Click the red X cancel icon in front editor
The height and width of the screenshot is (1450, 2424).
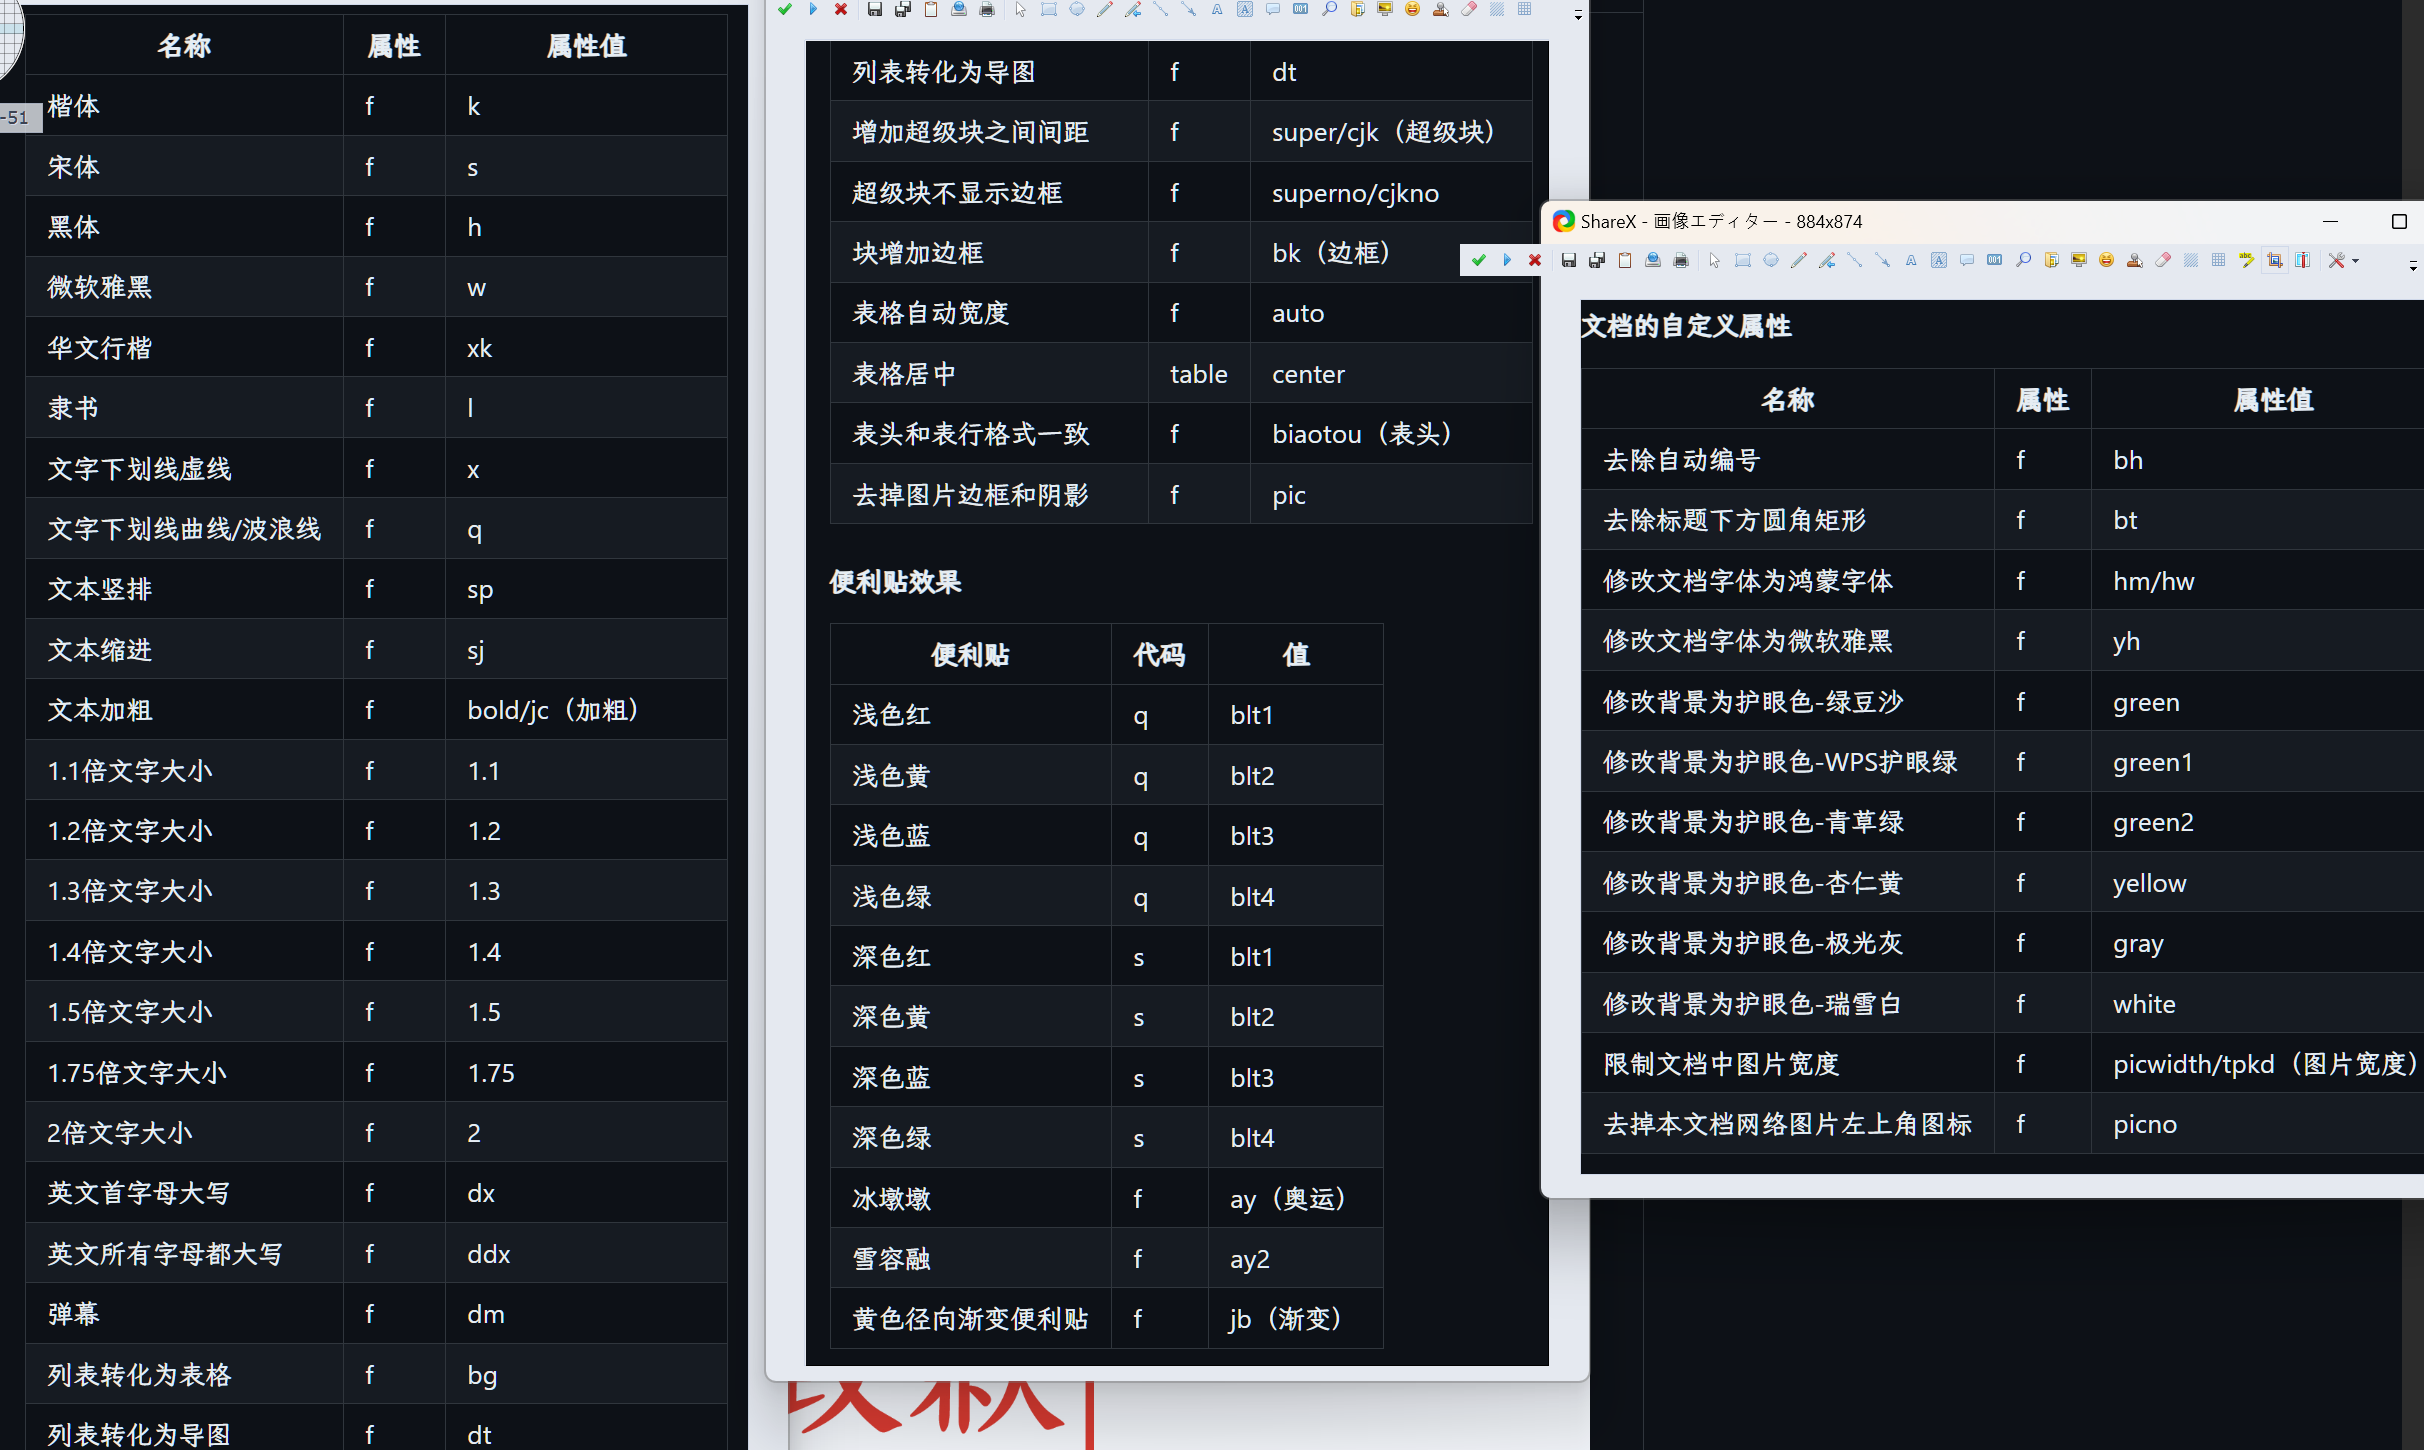click(1535, 261)
